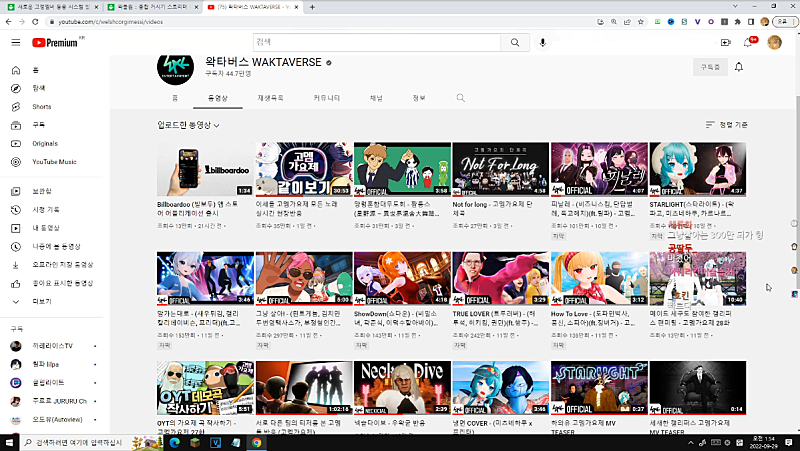This screenshot has height=451, width=800.
Task: Toggle the 구독중 subscribed button
Action: click(709, 67)
